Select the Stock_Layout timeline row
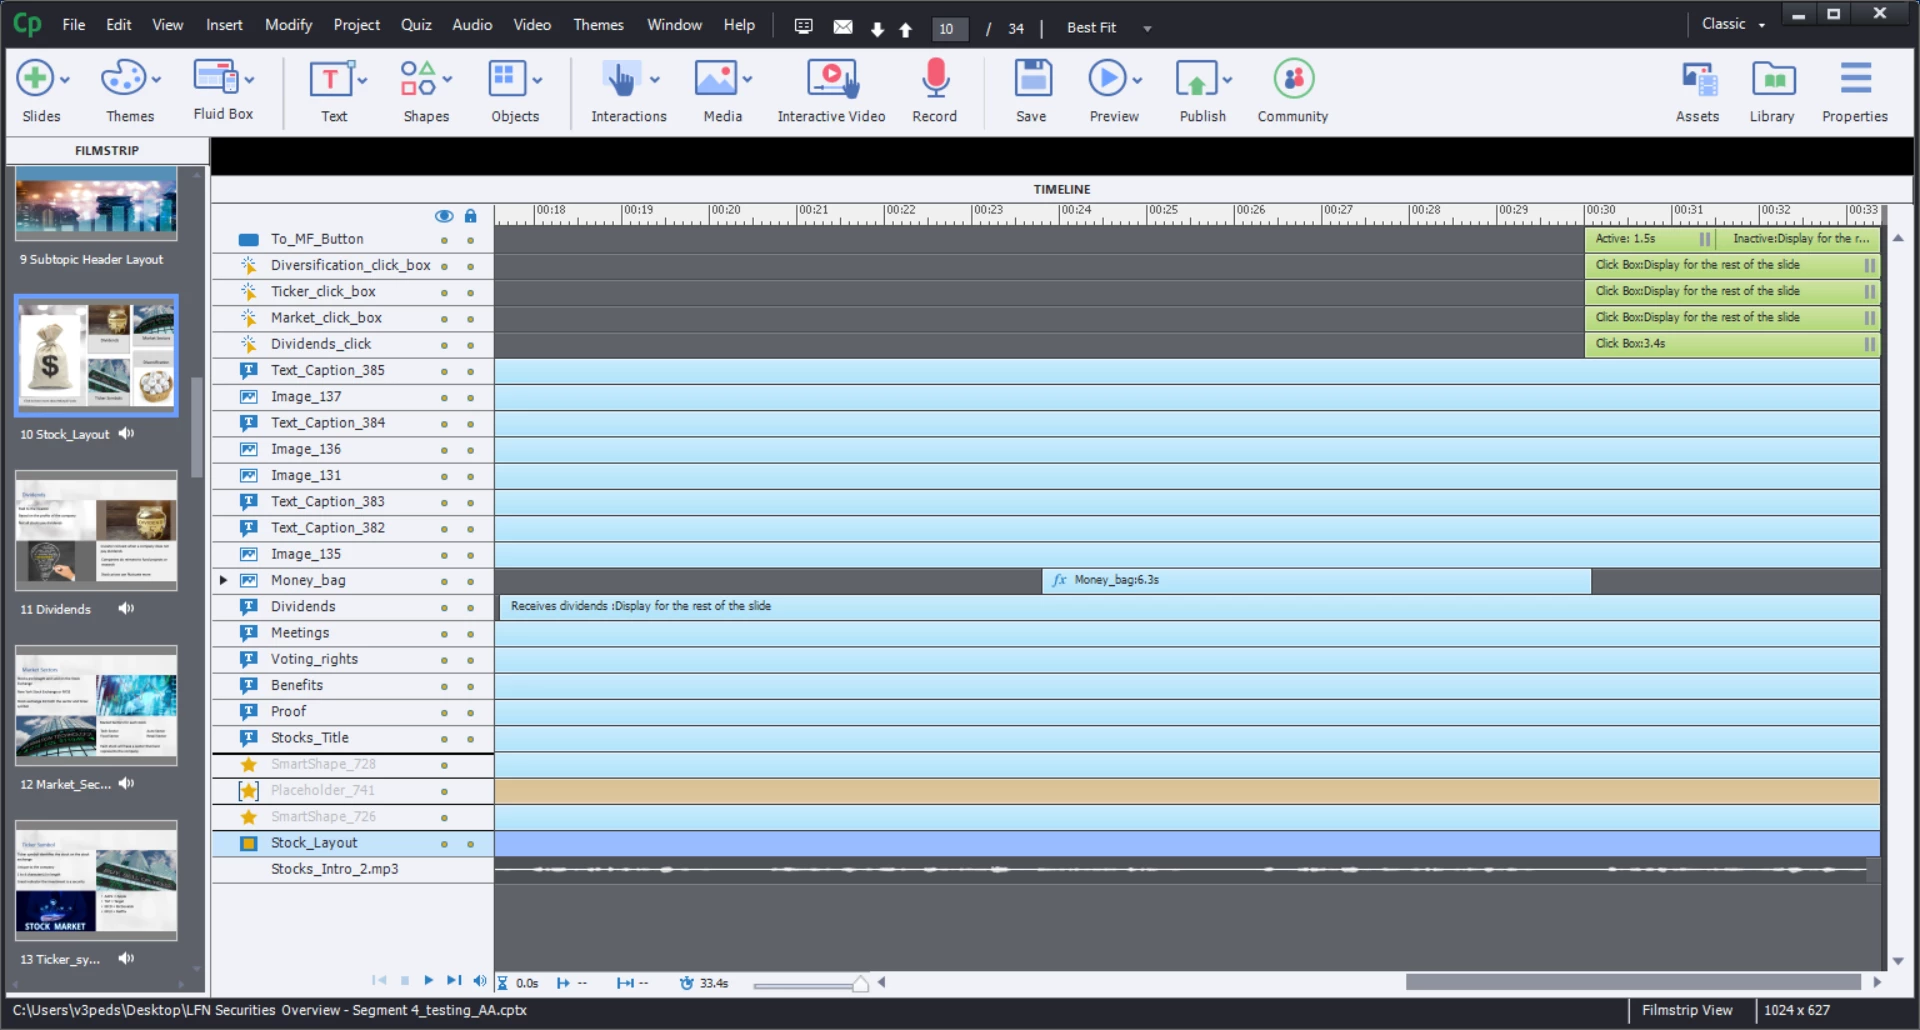Screen dimensions: 1920x1030 point(353,844)
